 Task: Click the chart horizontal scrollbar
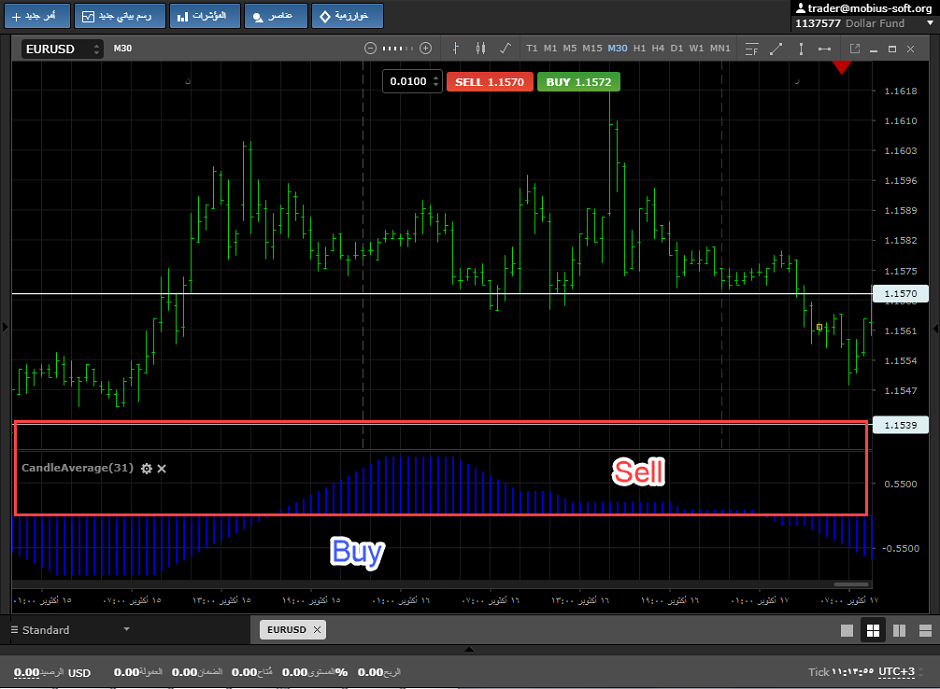[851, 584]
